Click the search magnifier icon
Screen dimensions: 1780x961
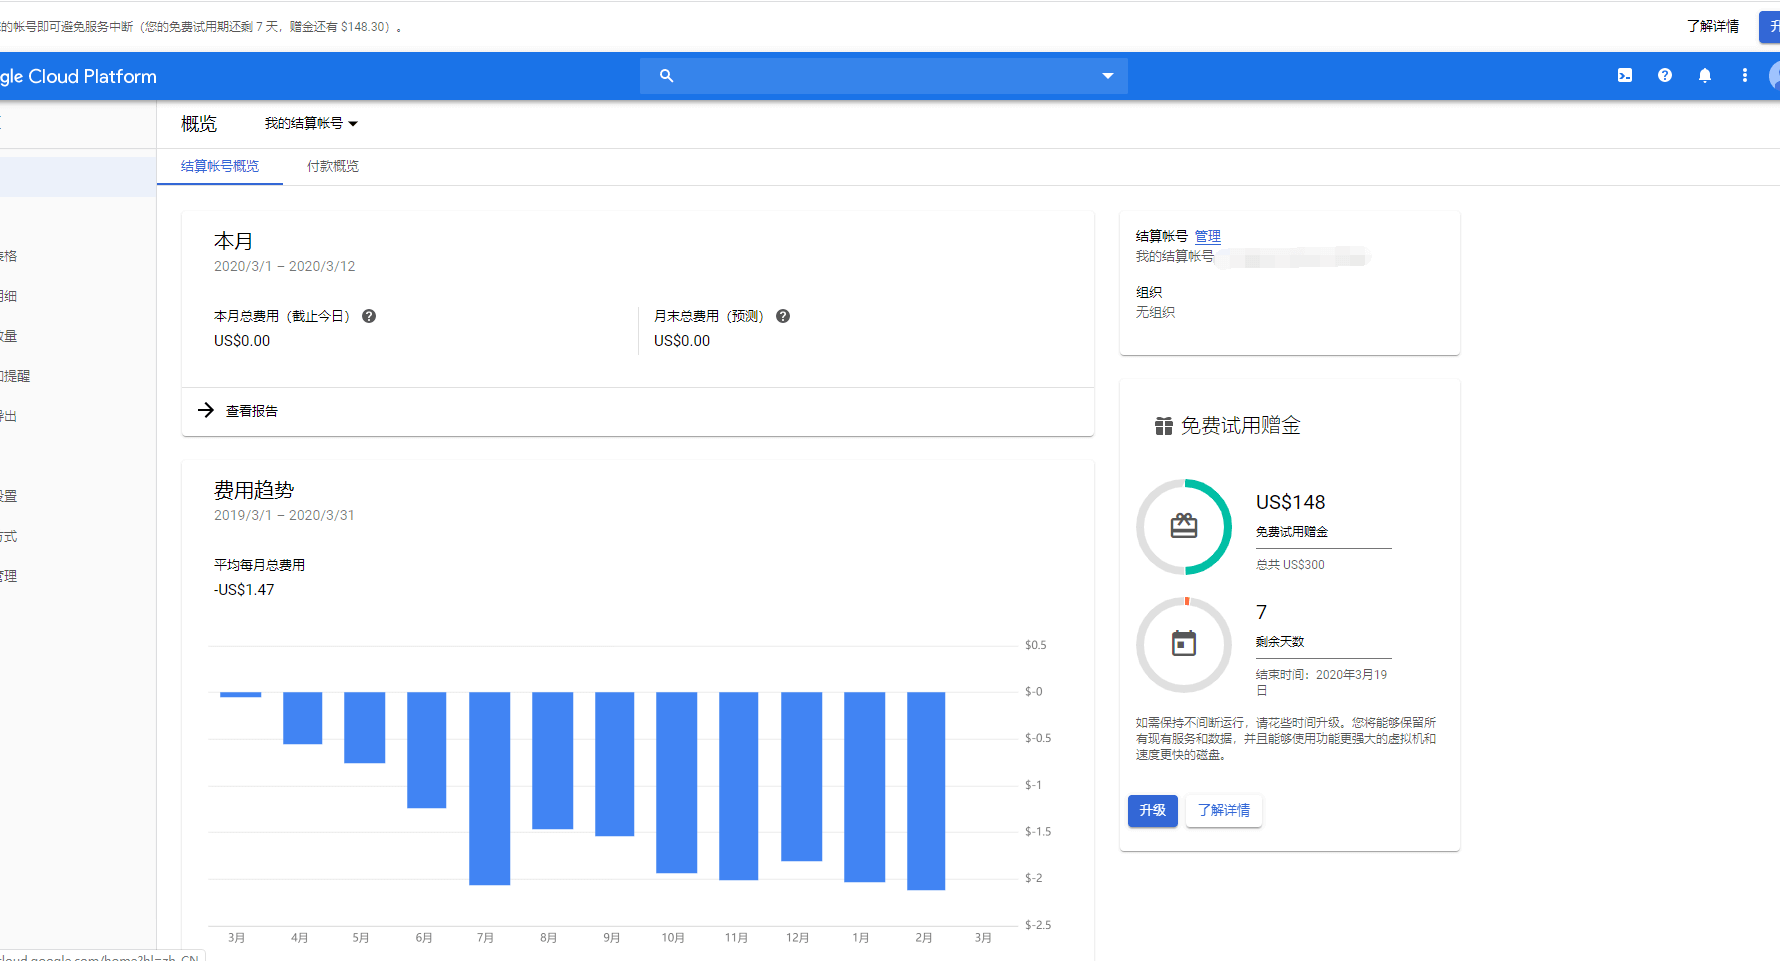pos(666,76)
